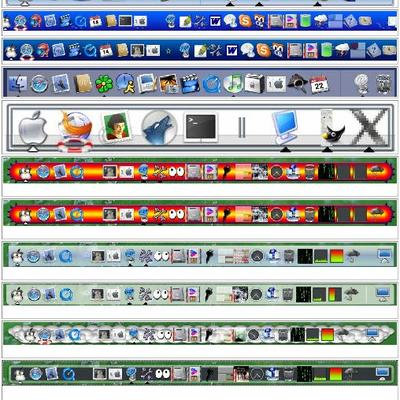
Task: Click power plug icon in light blue dock
Action: (209, 257)
